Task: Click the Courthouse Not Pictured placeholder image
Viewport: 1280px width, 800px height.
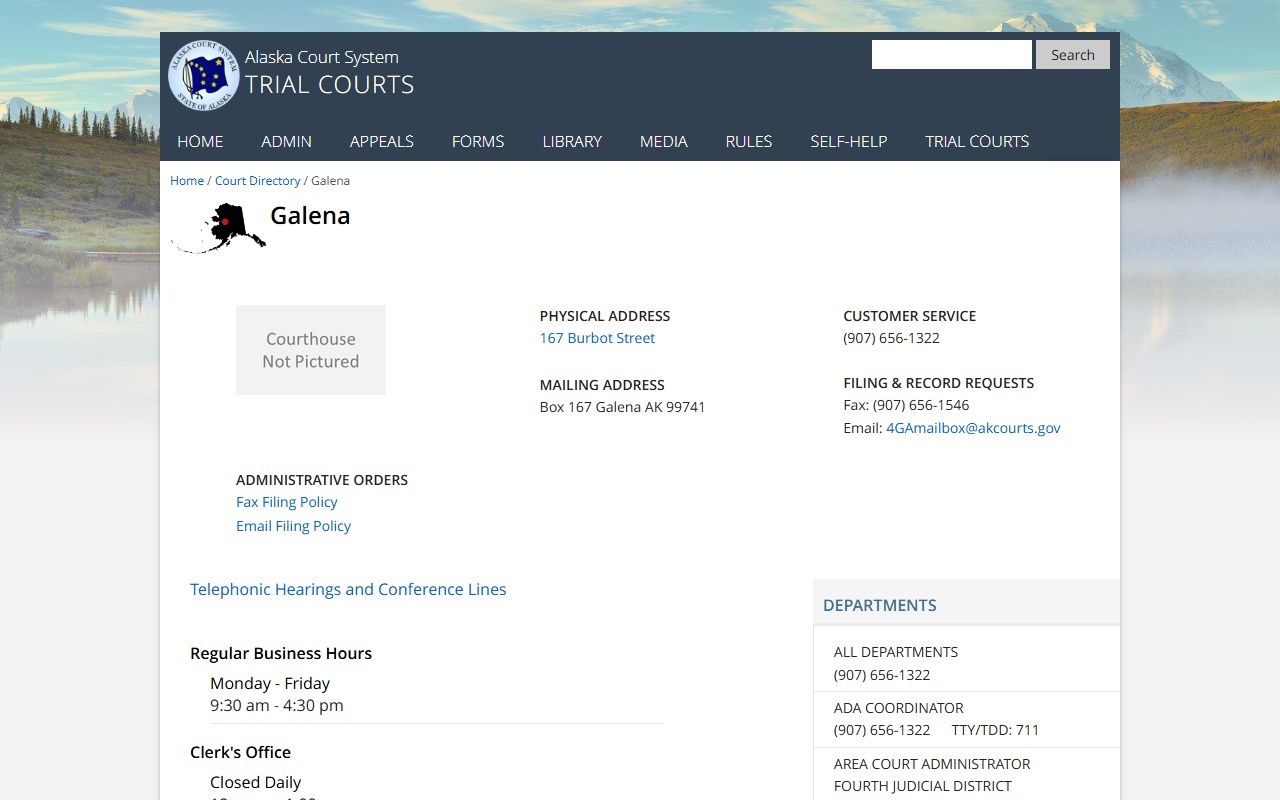Action: (311, 350)
